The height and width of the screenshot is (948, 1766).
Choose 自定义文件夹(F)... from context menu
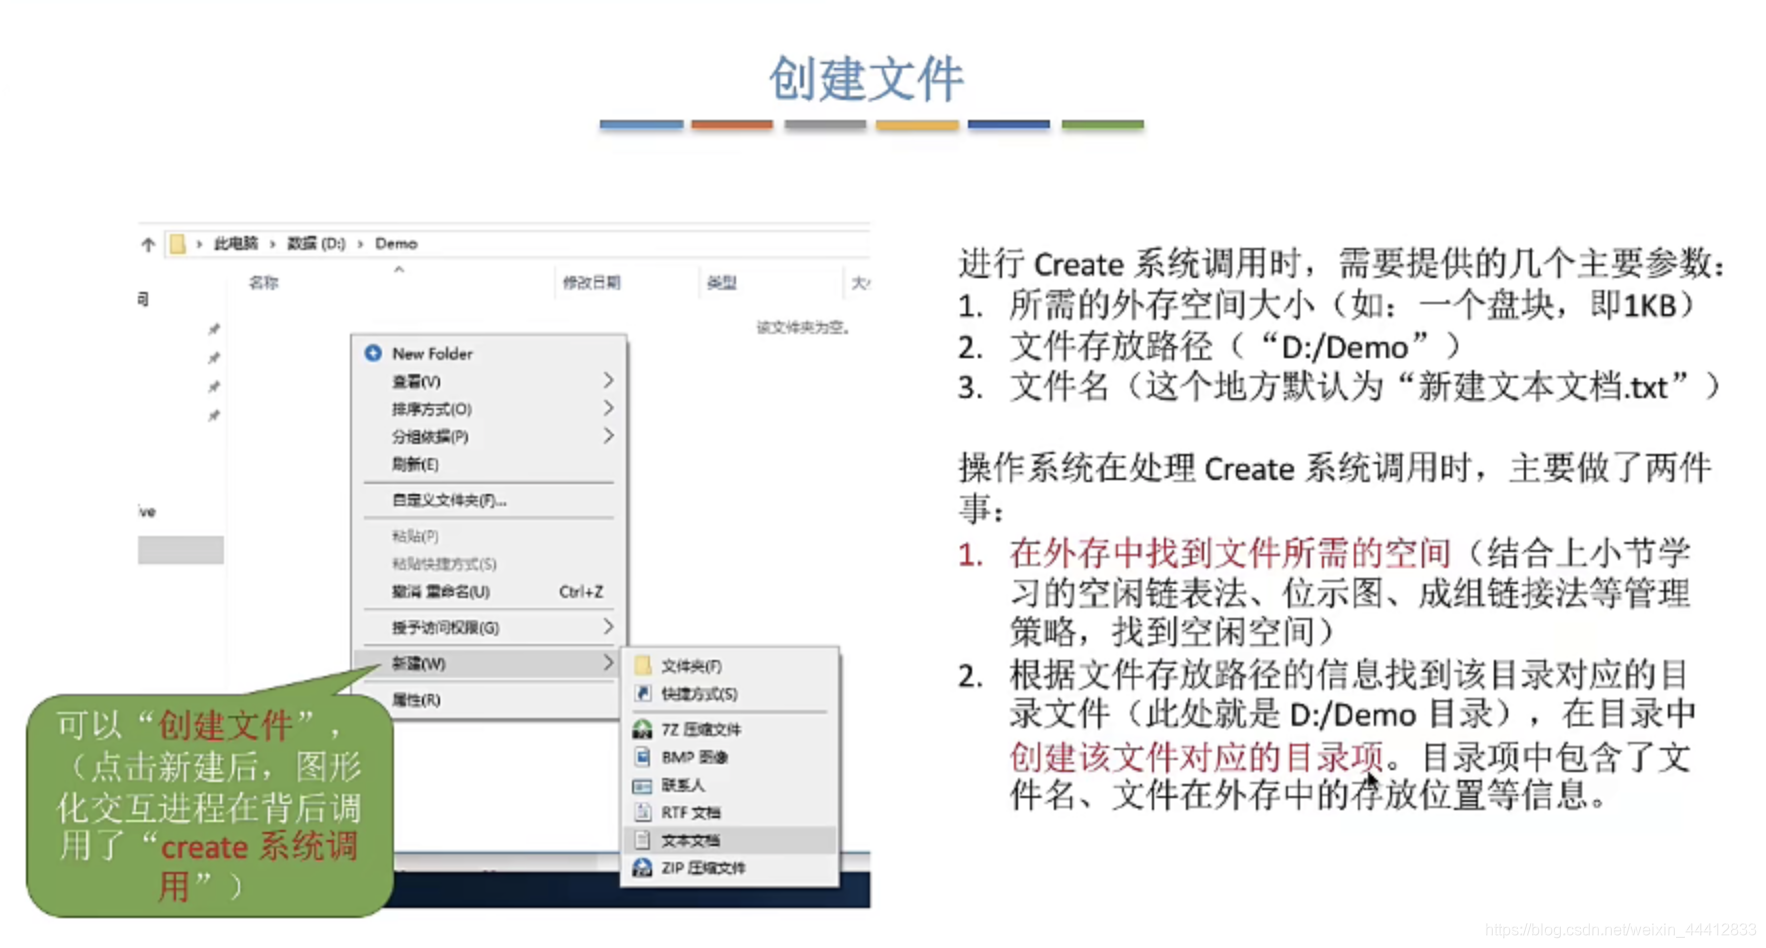pos(489,500)
